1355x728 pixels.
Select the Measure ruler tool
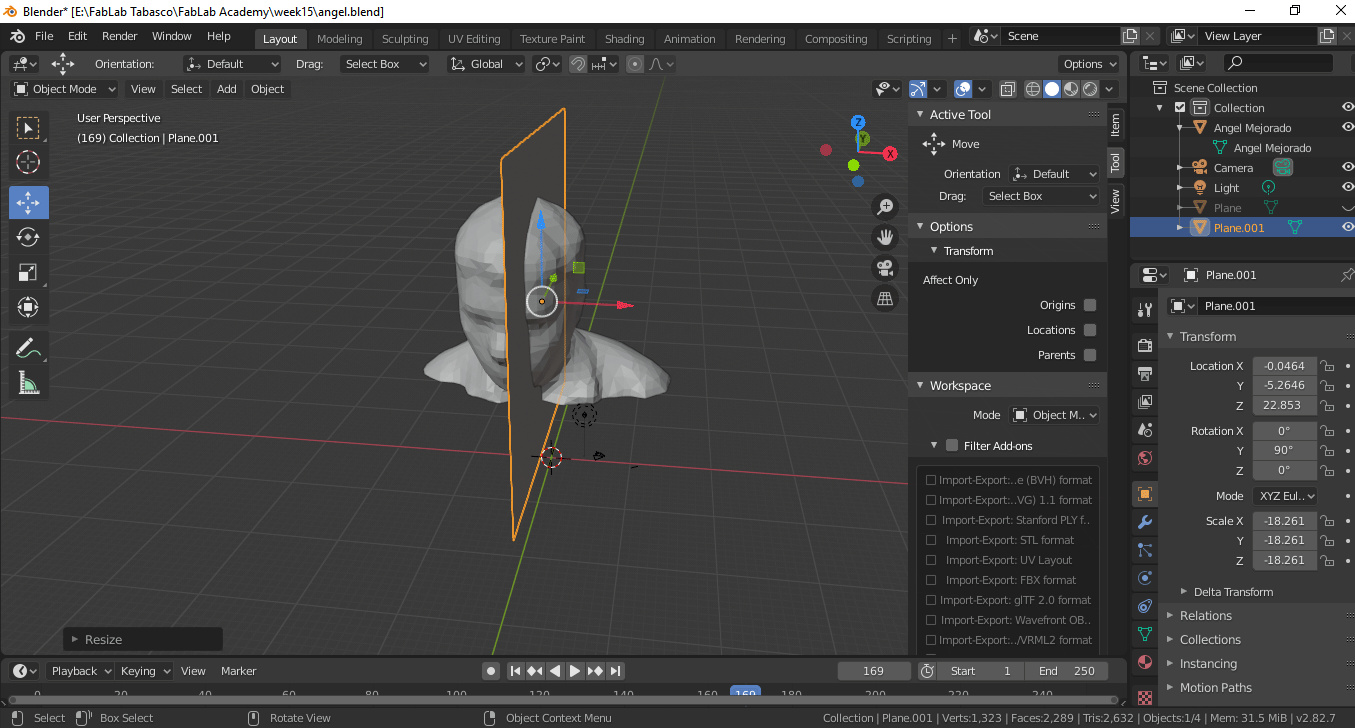click(28, 383)
